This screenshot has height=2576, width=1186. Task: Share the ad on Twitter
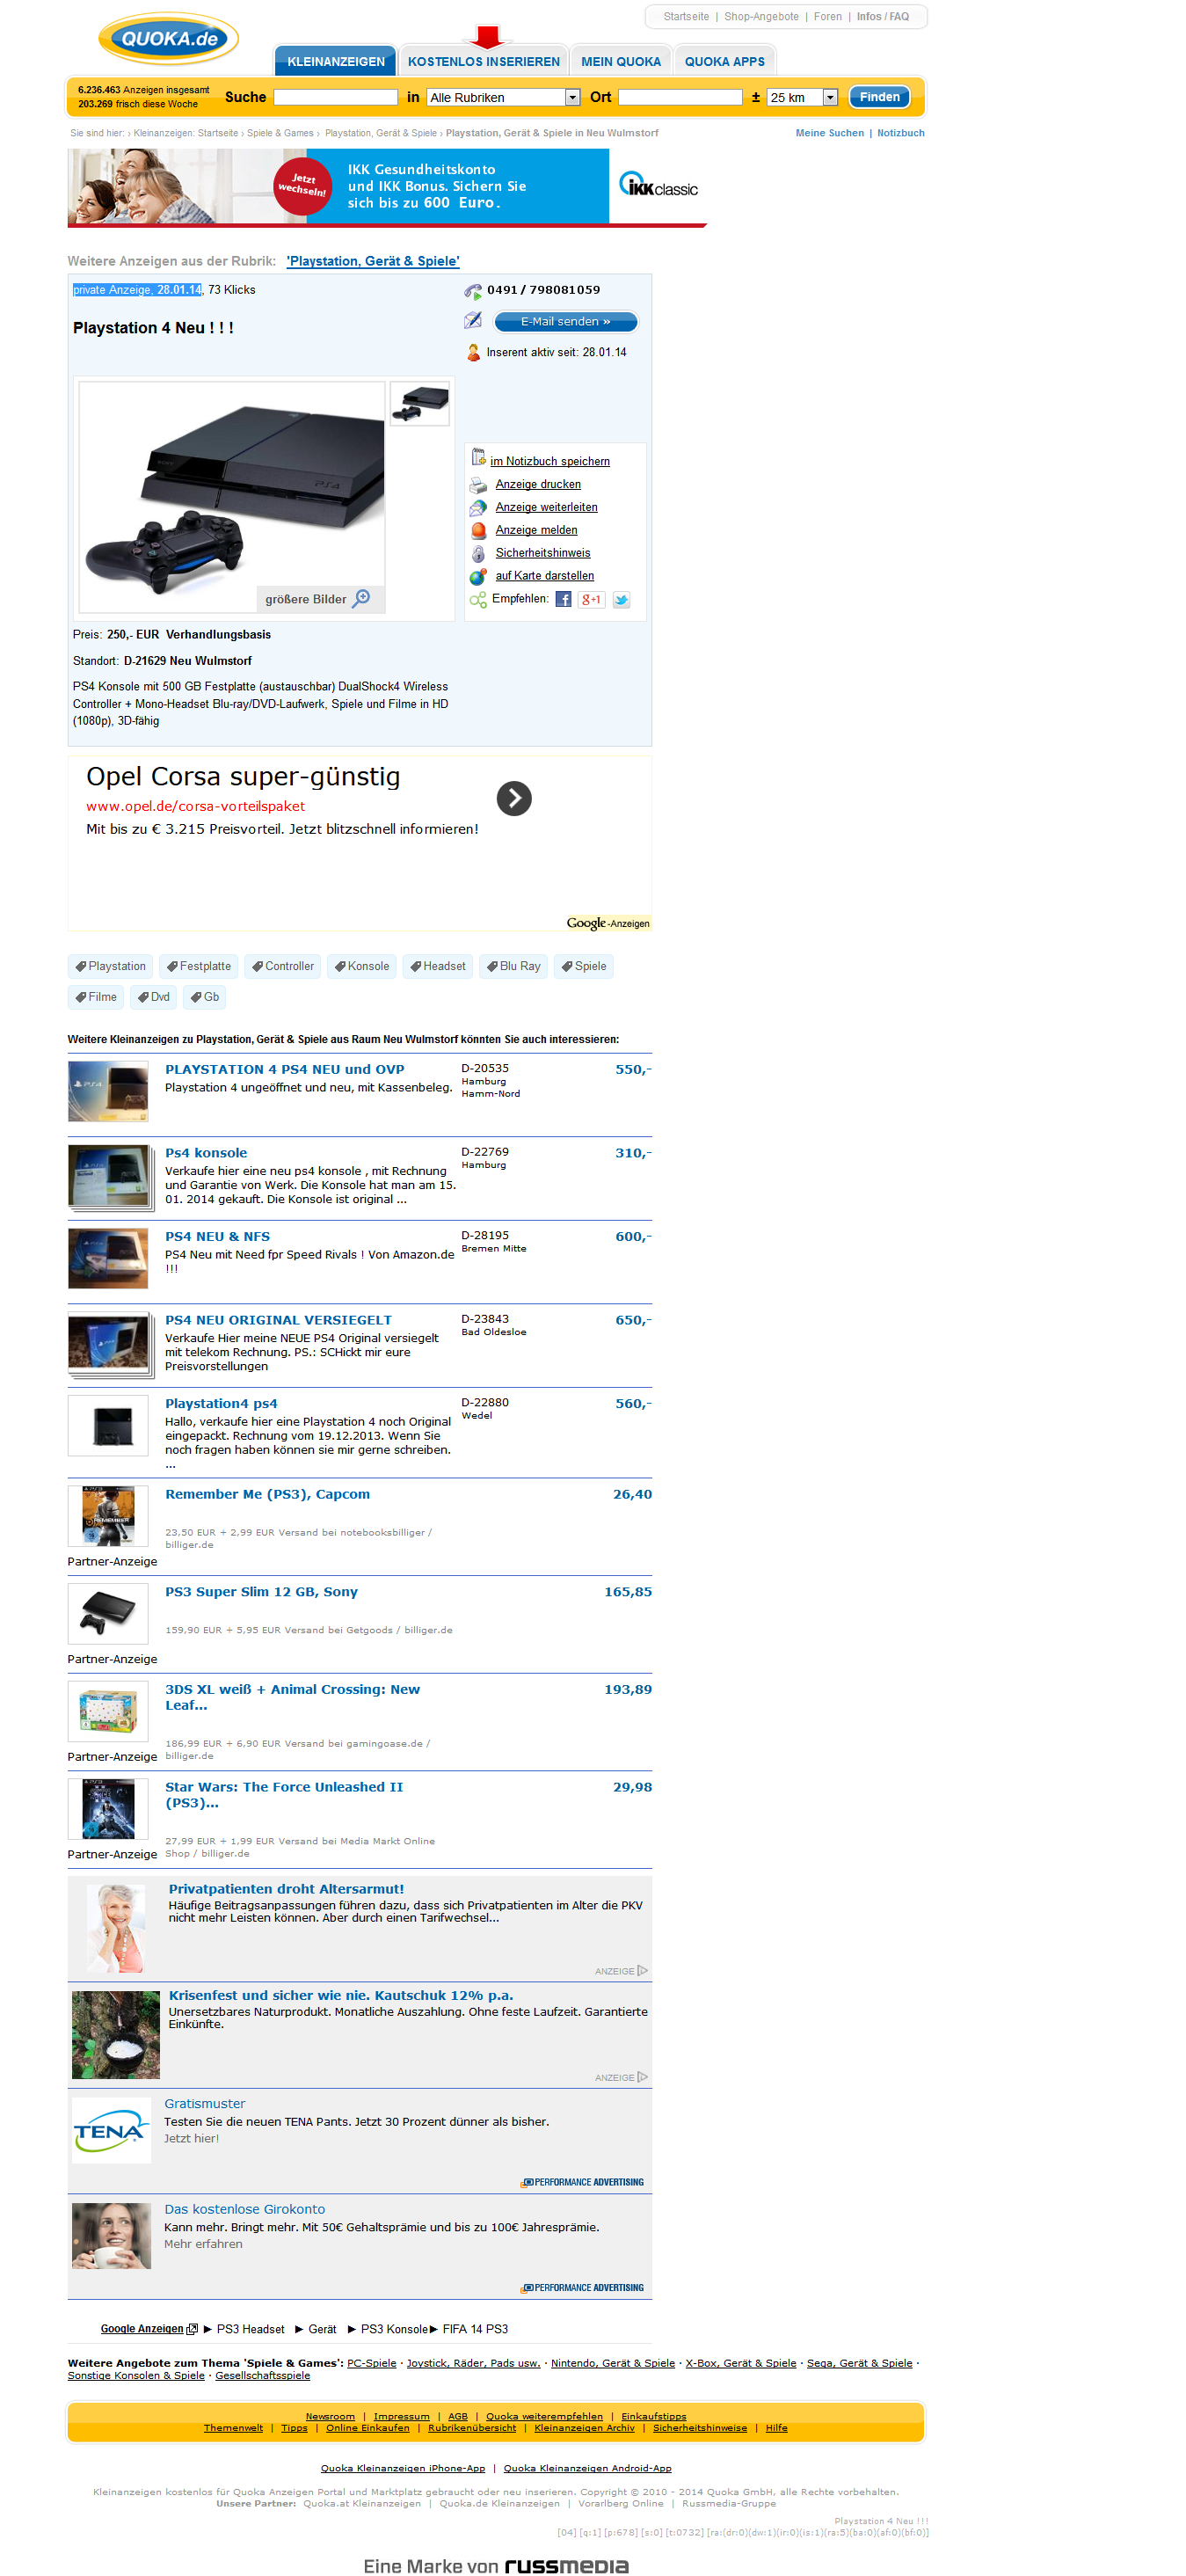[x=621, y=600]
